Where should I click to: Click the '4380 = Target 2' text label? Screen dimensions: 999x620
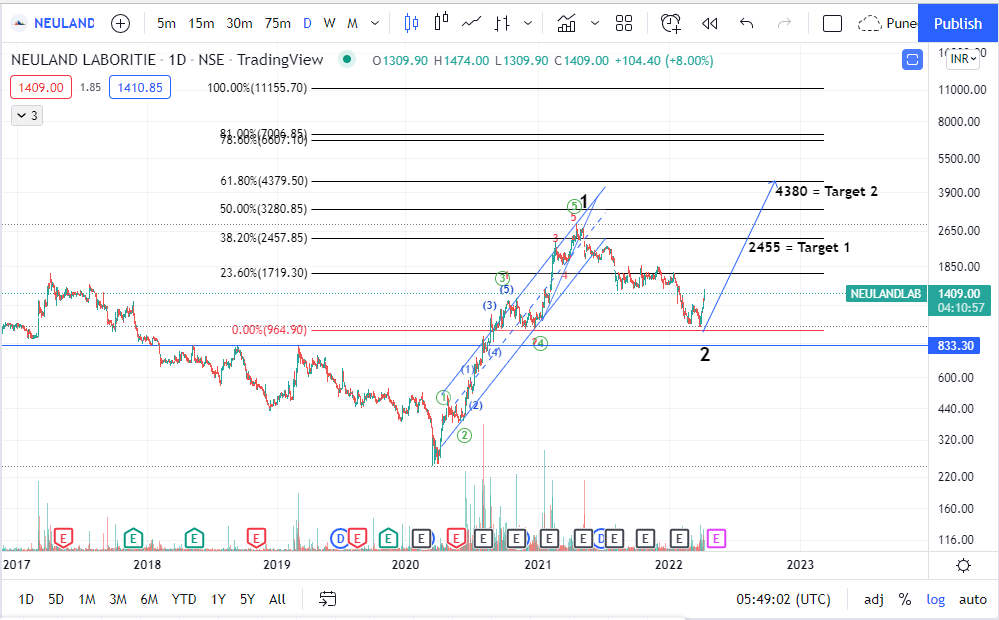click(826, 191)
